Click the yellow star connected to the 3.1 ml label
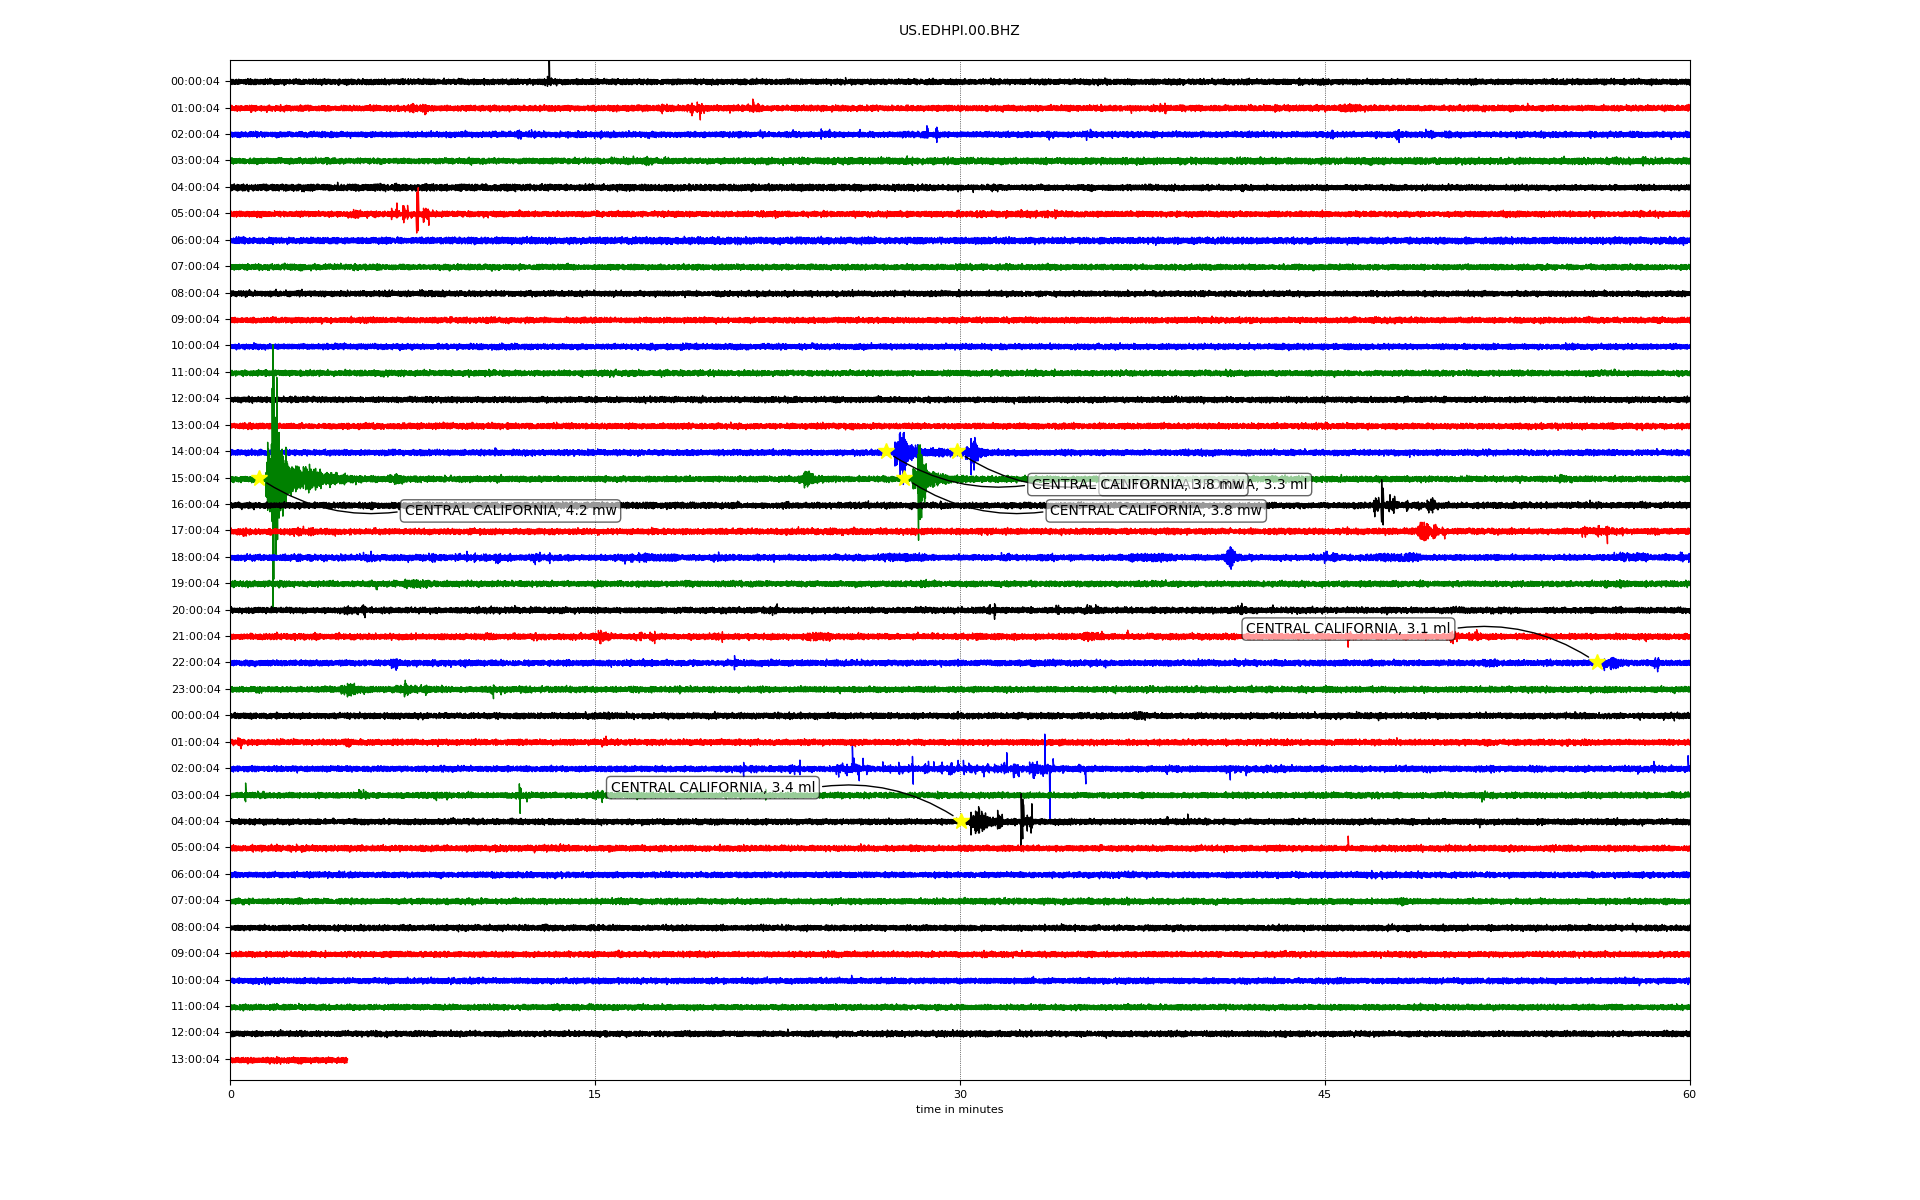The width and height of the screenshot is (1920, 1200). (1597, 662)
